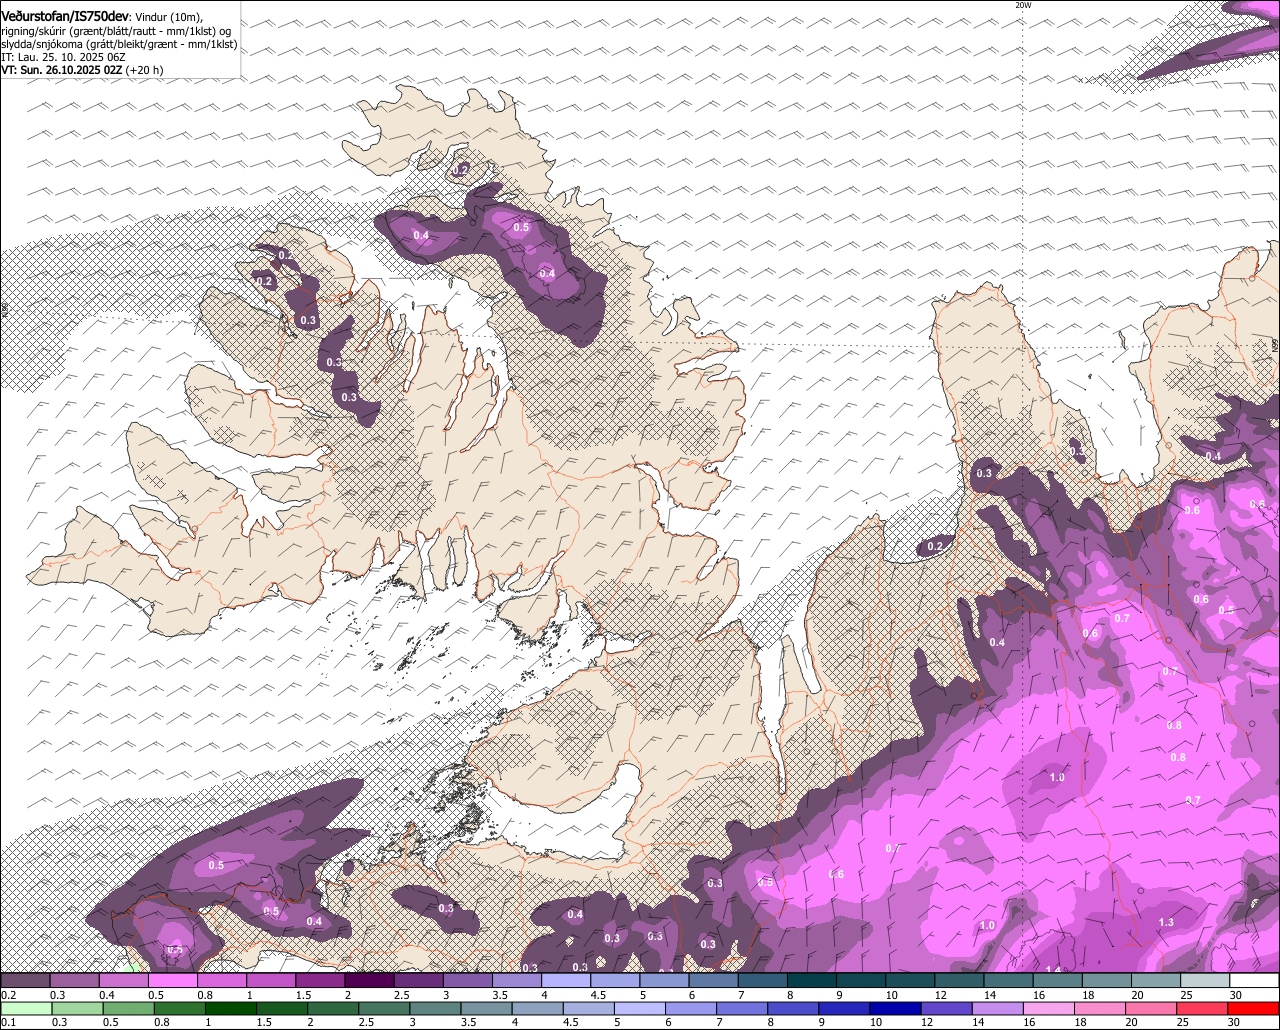Click the 0.2 label in the upper legend
This screenshot has width=1280, height=1030.
(8, 995)
